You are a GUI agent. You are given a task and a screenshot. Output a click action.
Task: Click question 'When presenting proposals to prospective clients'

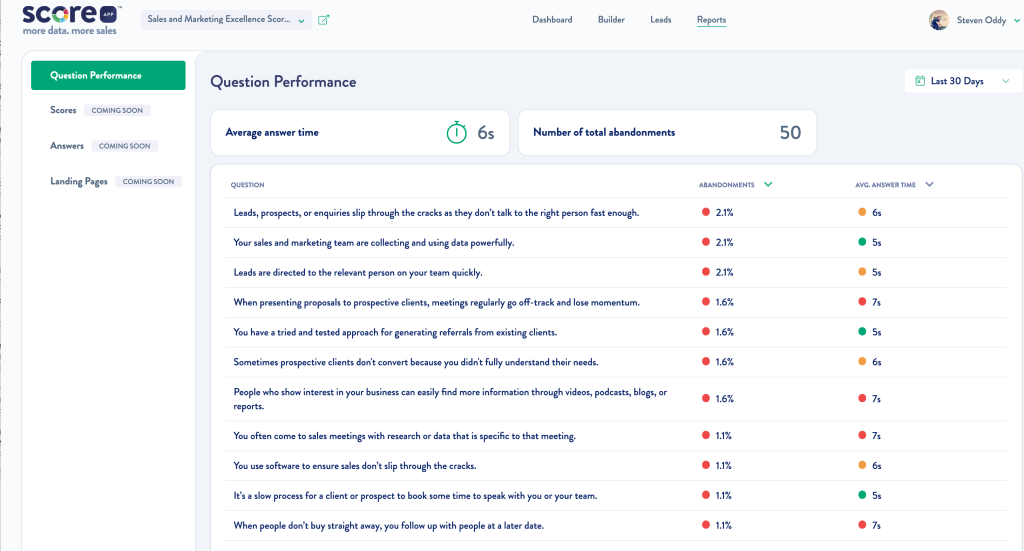tap(436, 302)
